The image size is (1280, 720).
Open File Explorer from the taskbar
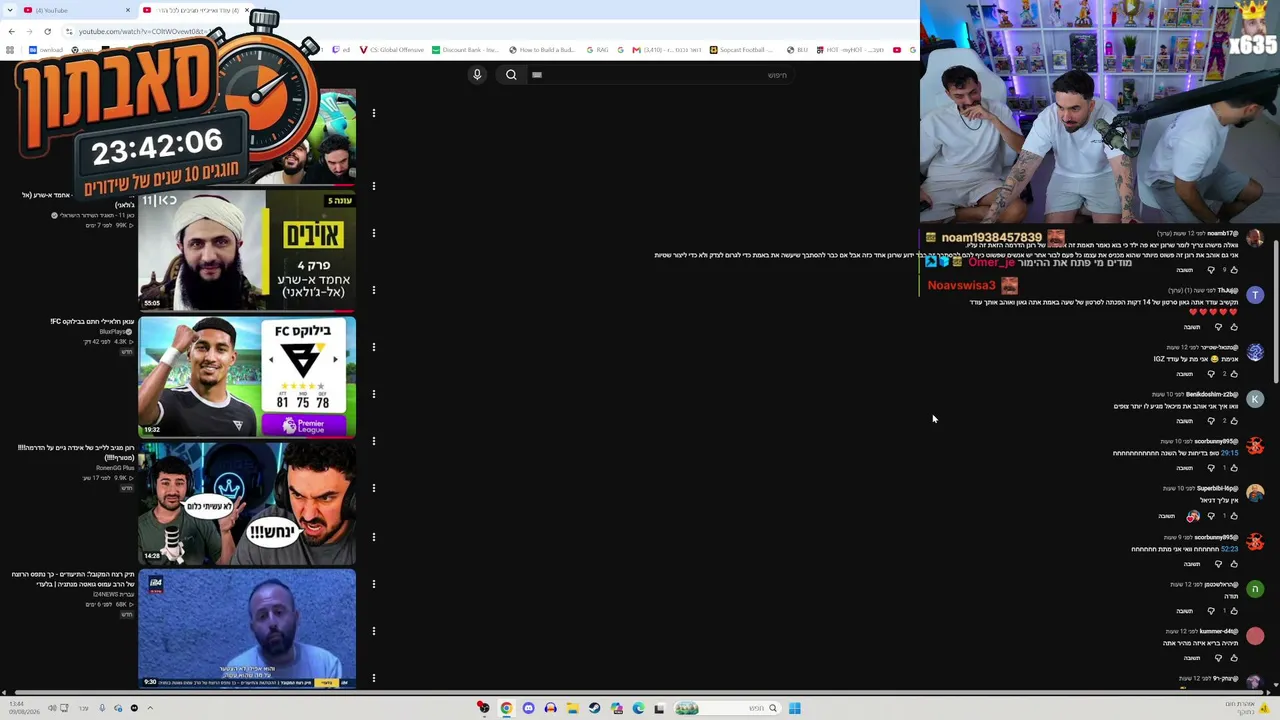pos(572,708)
